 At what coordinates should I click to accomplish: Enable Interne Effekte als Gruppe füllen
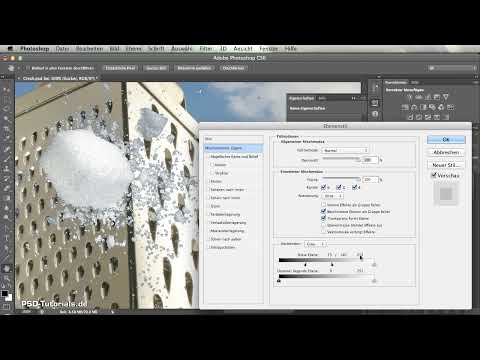point(323,205)
